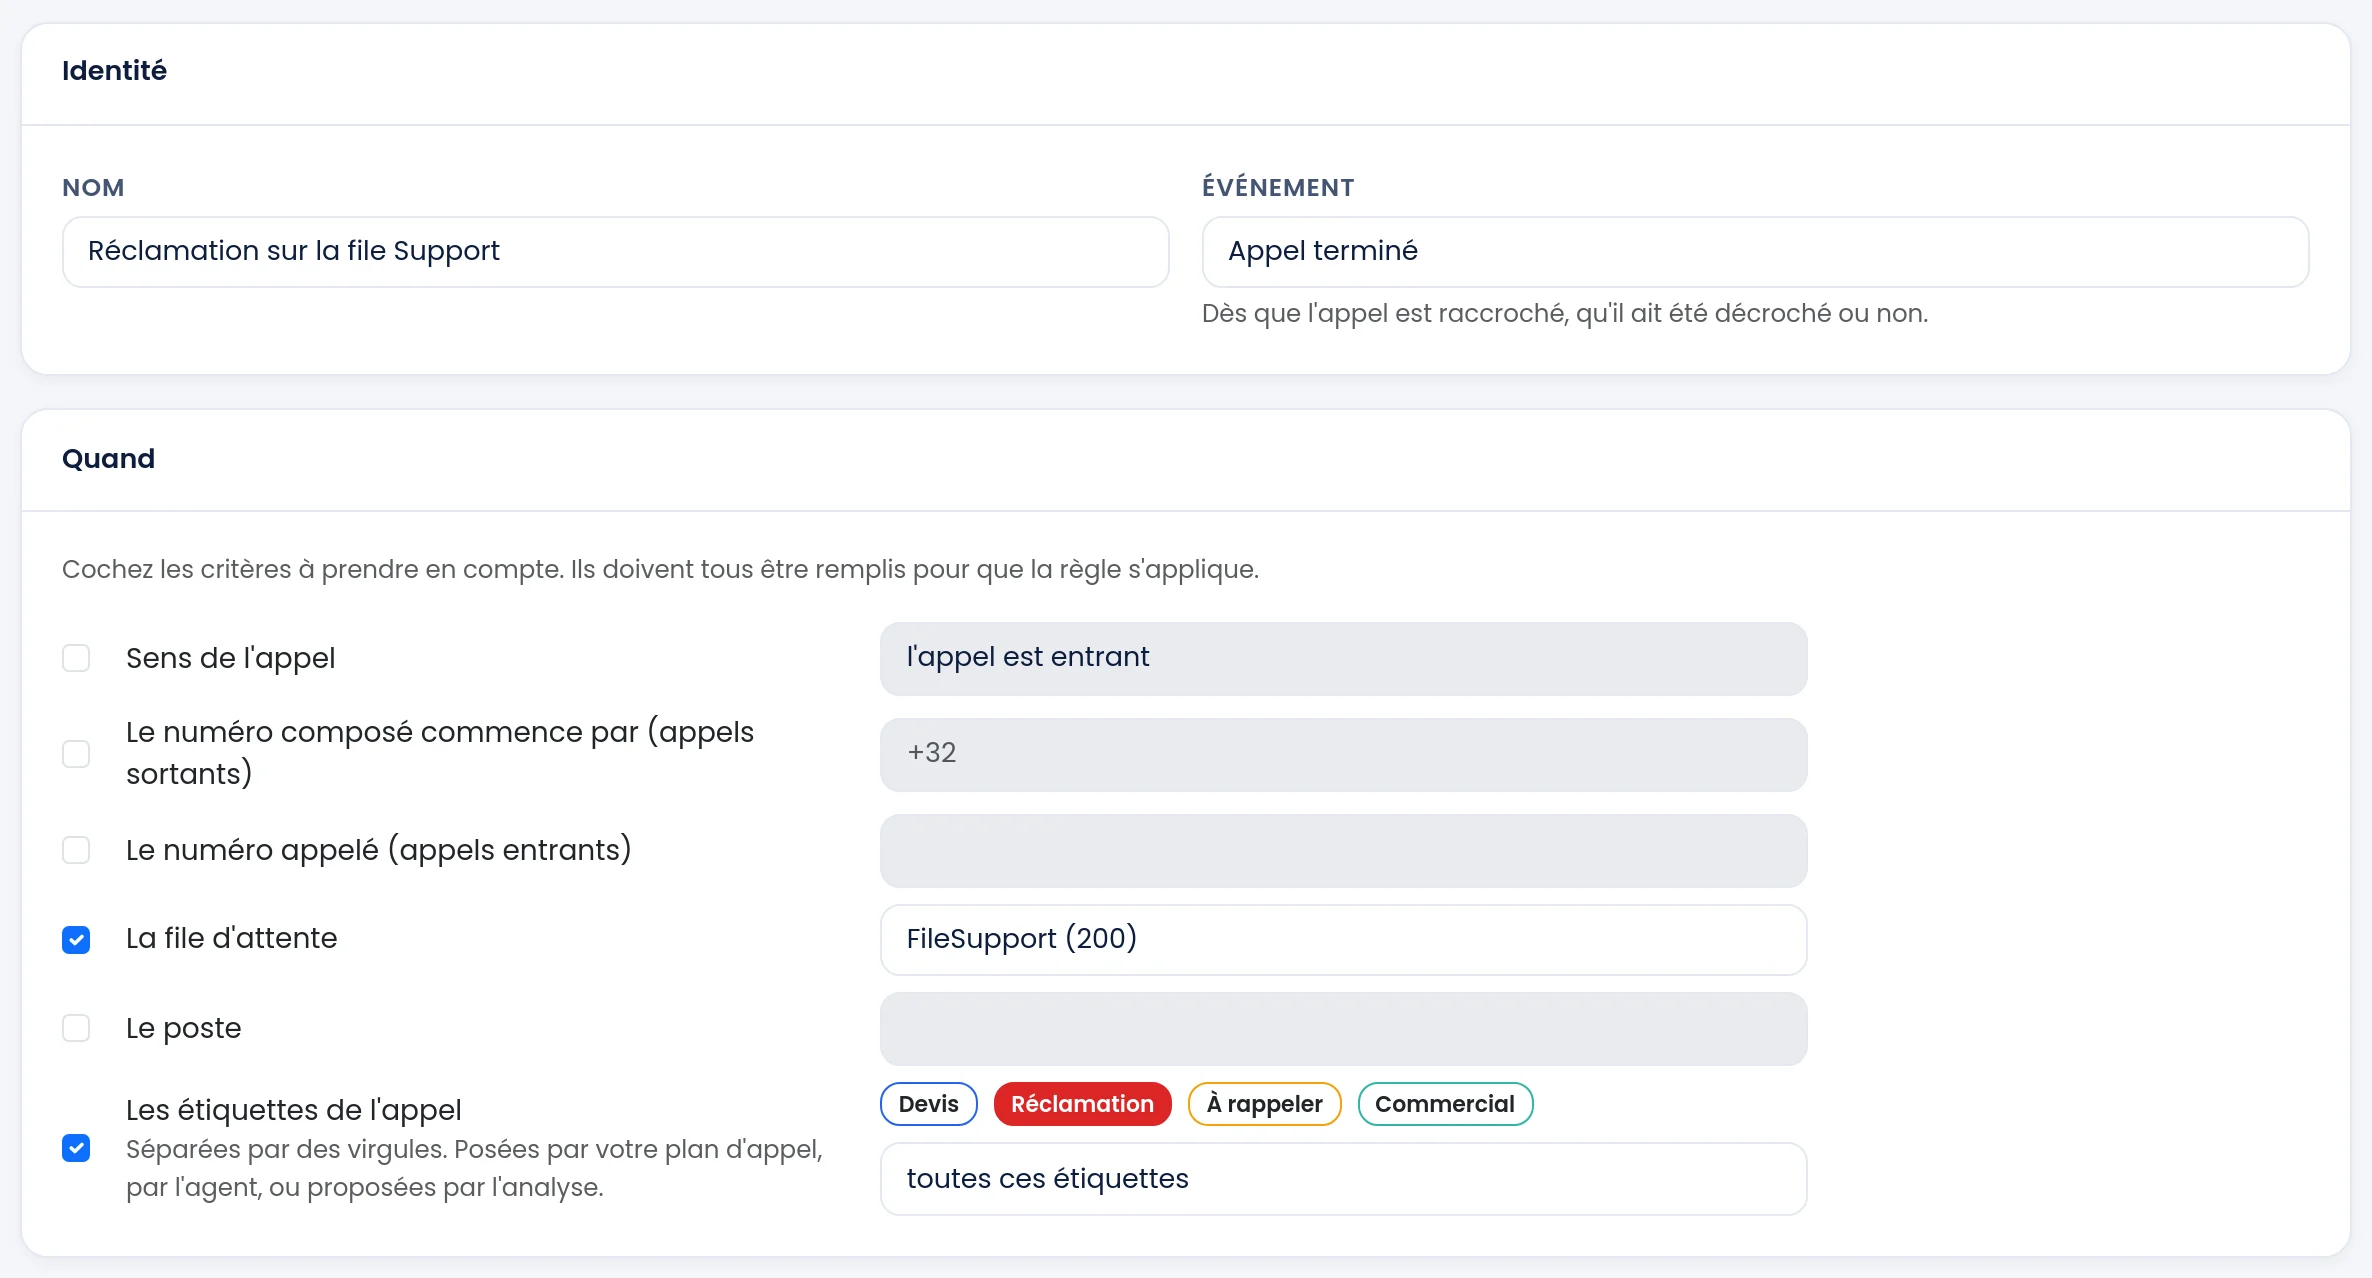Screen dimensions: 2372x1278
Task: Select the Devis tag
Action: point(928,1104)
